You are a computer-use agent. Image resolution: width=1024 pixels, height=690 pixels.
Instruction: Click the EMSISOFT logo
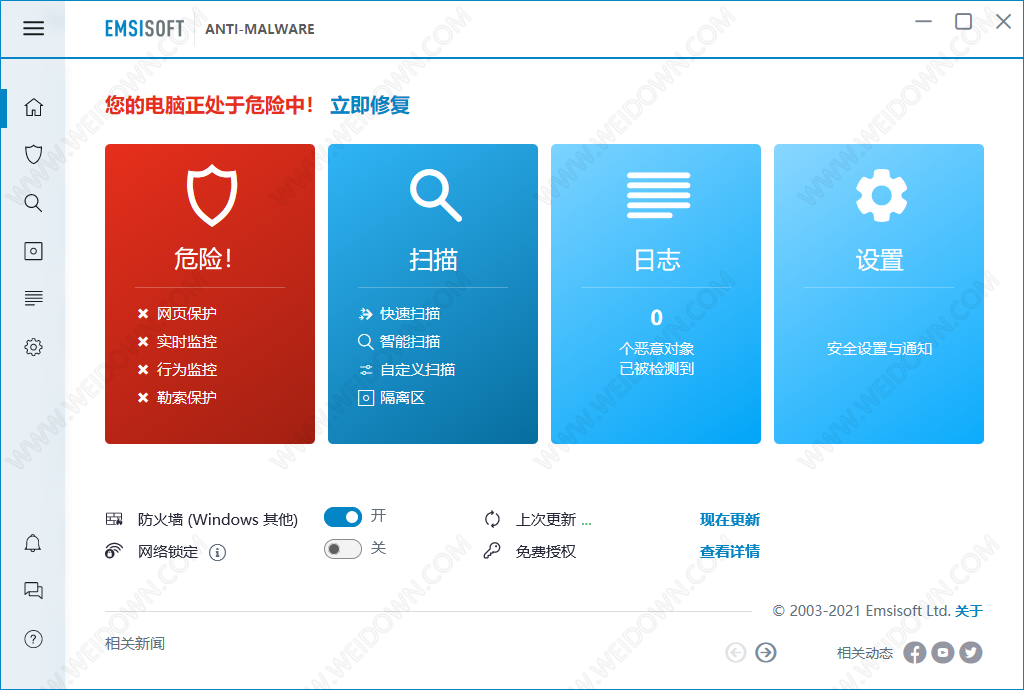144,29
